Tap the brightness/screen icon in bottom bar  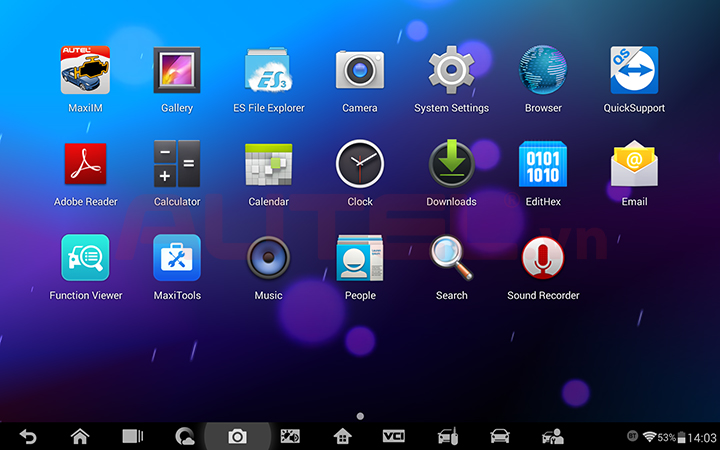(290, 436)
